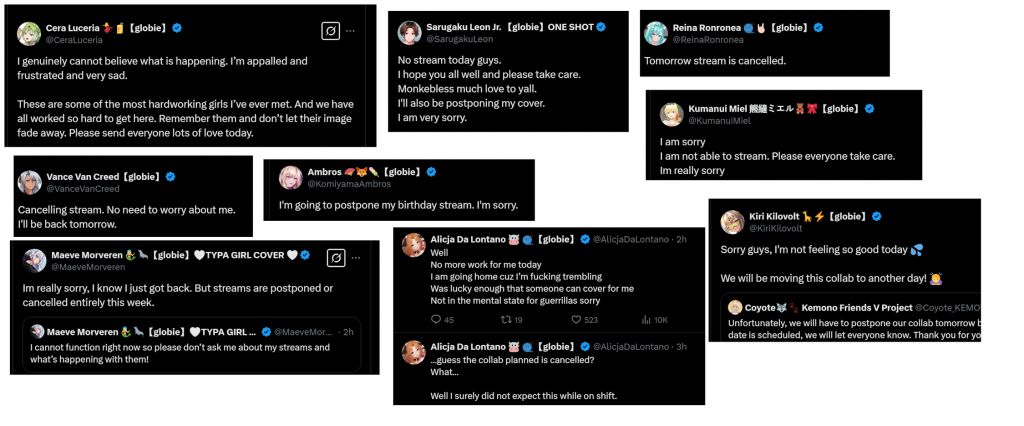This screenshot has height=426, width=1024.
Task: Open Vance Van Creed's profile picture
Action: click(x=30, y=182)
